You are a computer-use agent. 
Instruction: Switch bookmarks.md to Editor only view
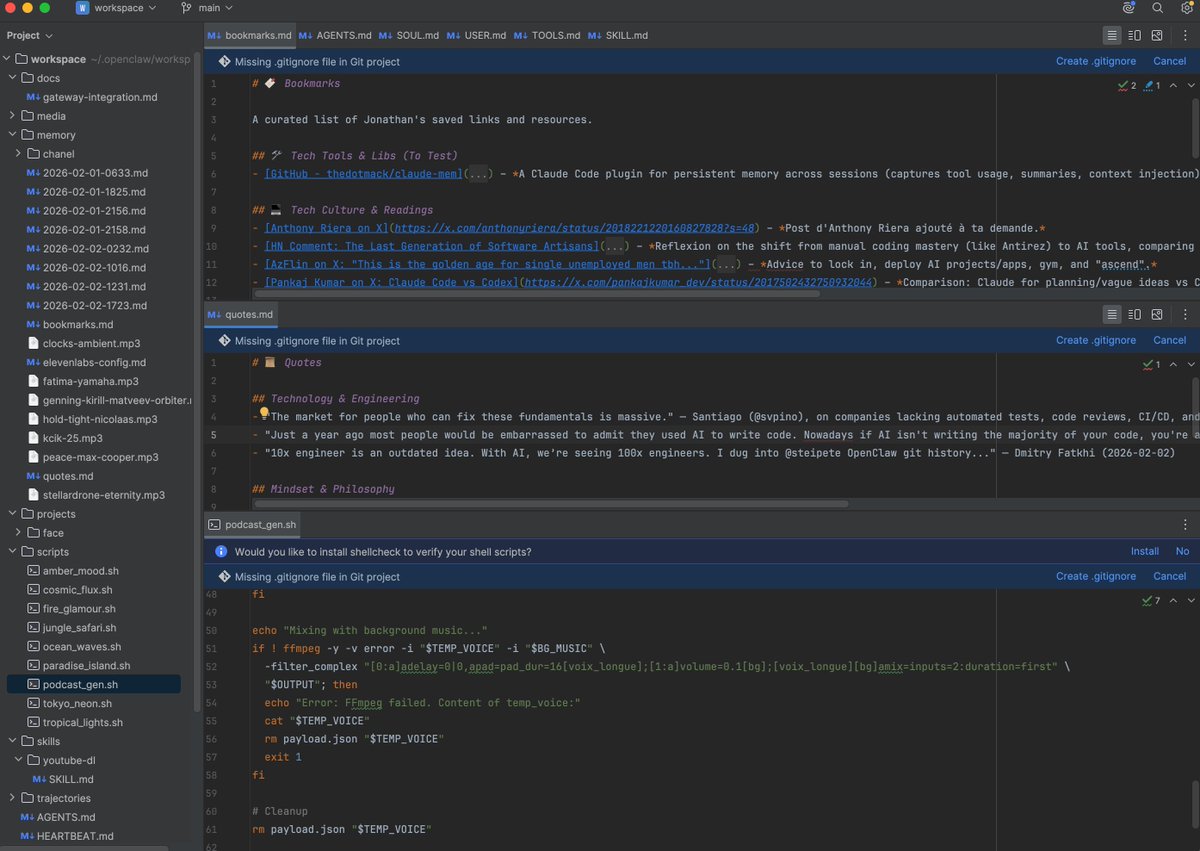(x=1112, y=35)
